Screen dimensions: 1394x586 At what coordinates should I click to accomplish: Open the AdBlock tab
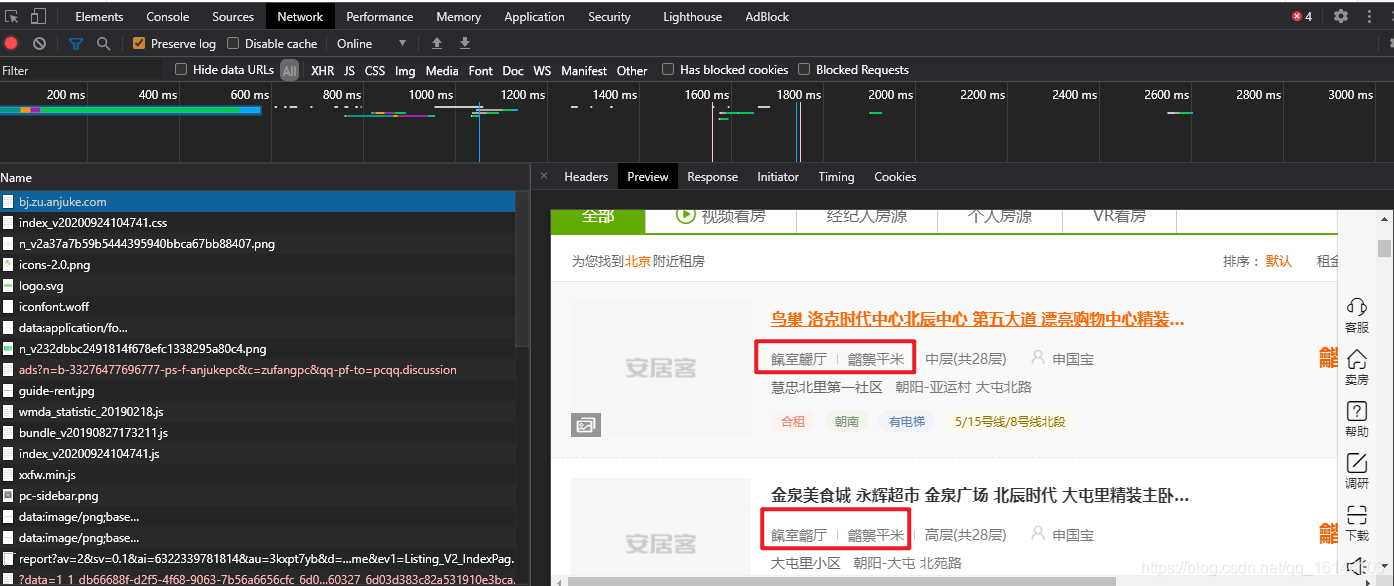[767, 16]
